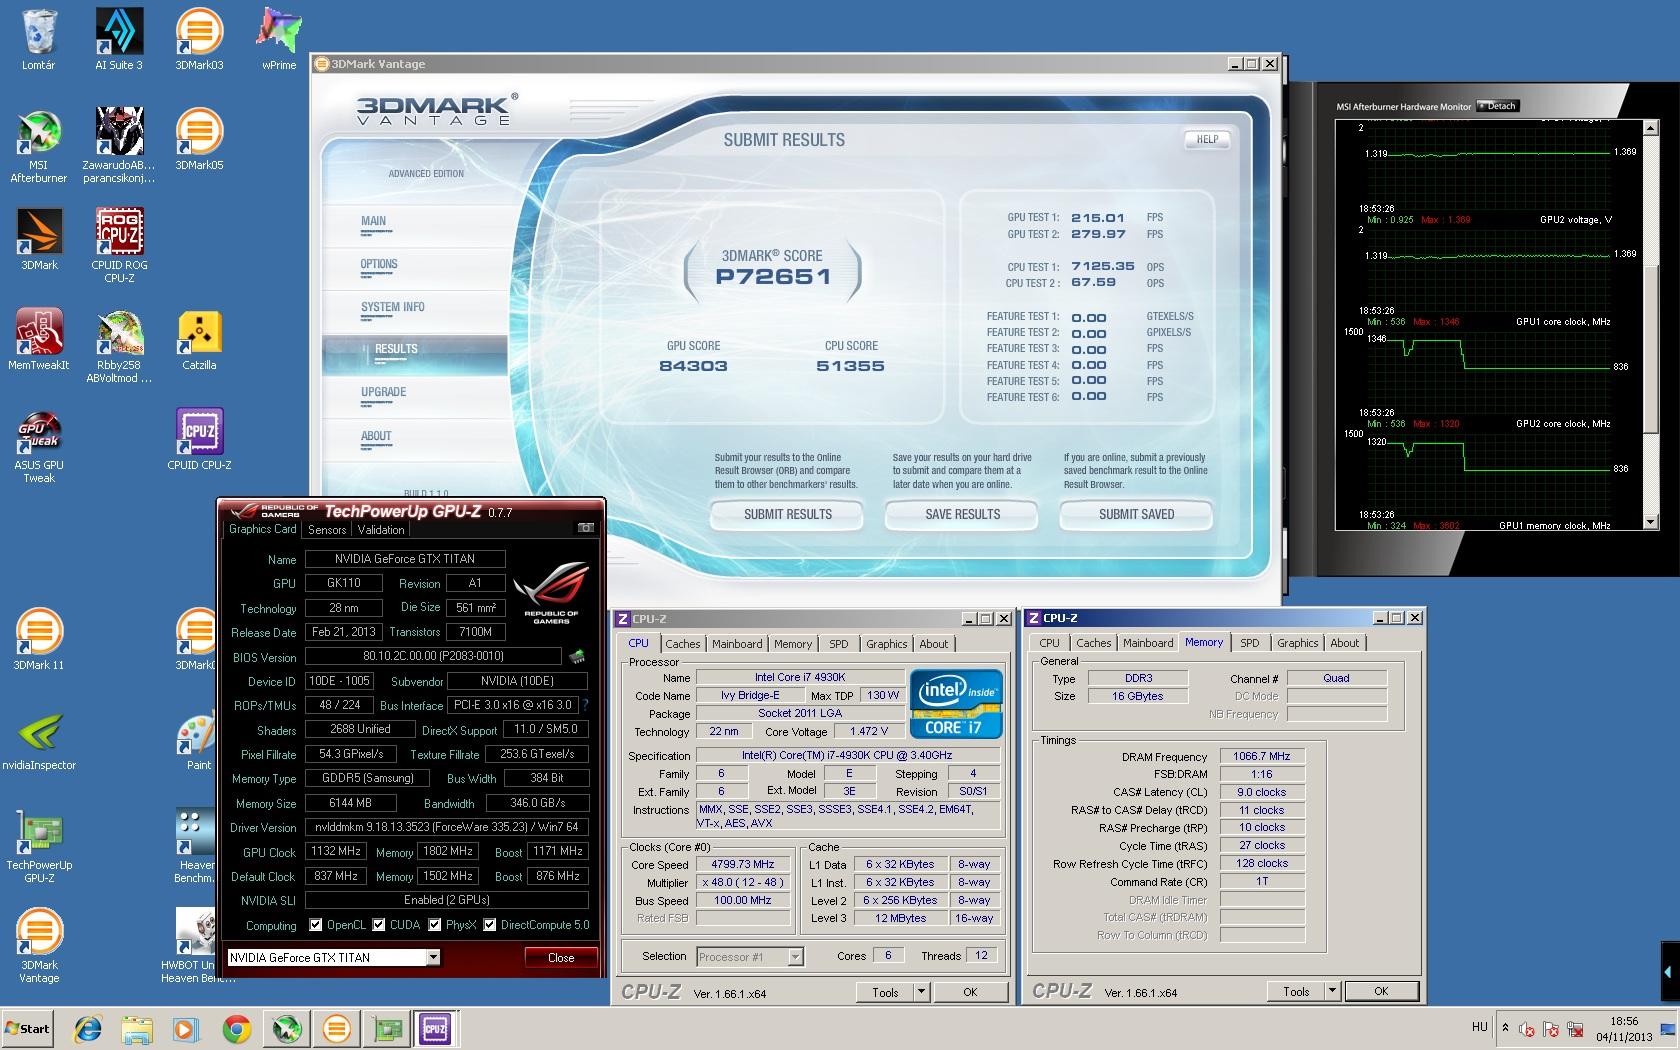1680x1050 pixels.
Task: Toggle the OpenCL checkbox in GPU-Z
Action: [x=316, y=925]
